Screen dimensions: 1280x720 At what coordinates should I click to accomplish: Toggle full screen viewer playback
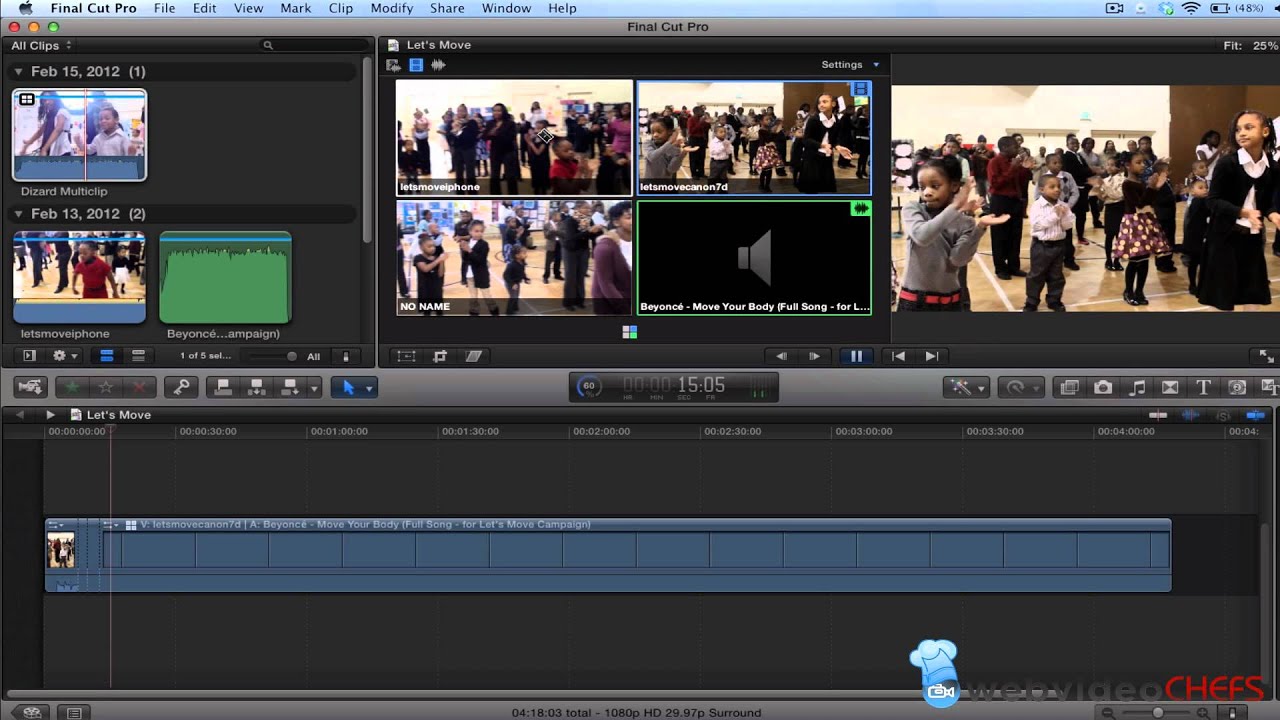1266,356
